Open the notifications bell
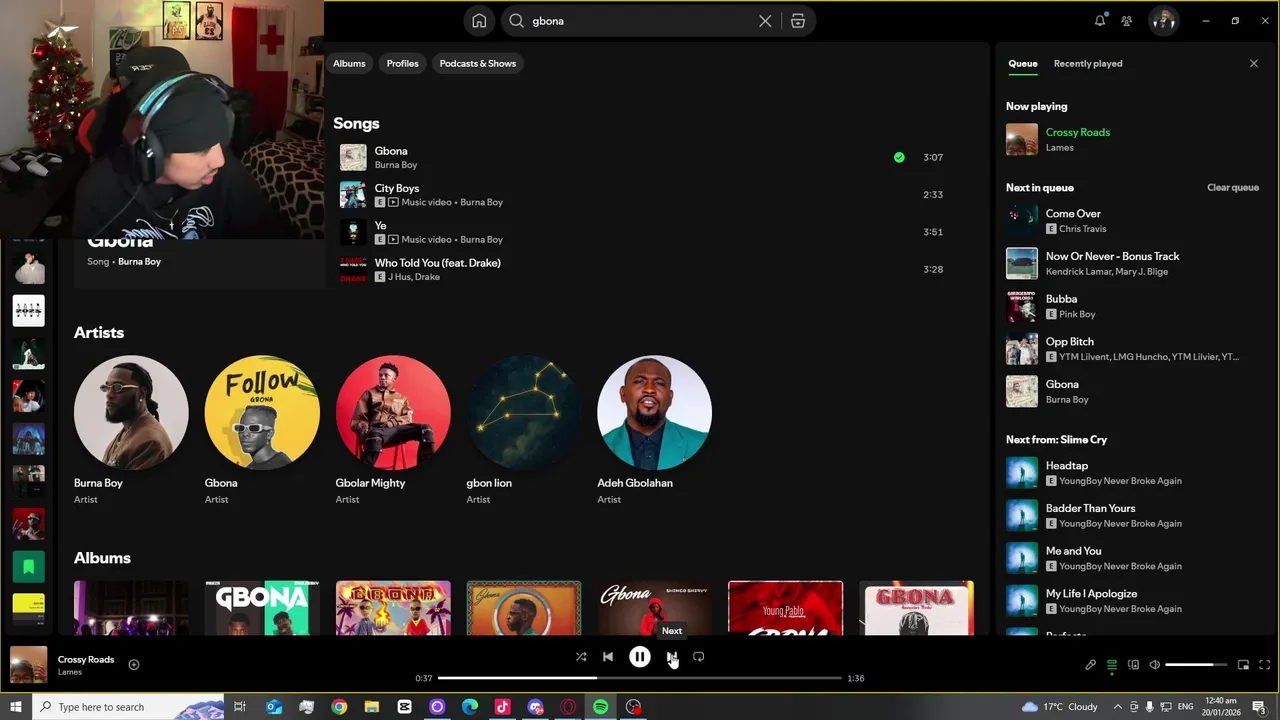 point(1100,20)
